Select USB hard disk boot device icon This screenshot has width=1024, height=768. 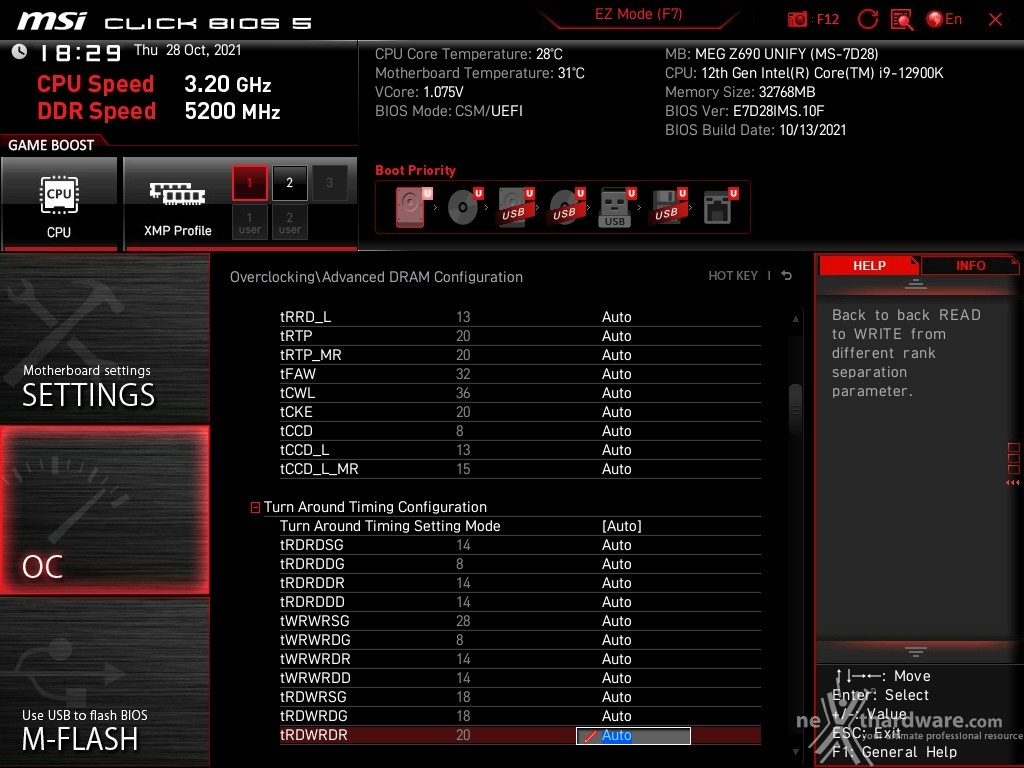516,207
